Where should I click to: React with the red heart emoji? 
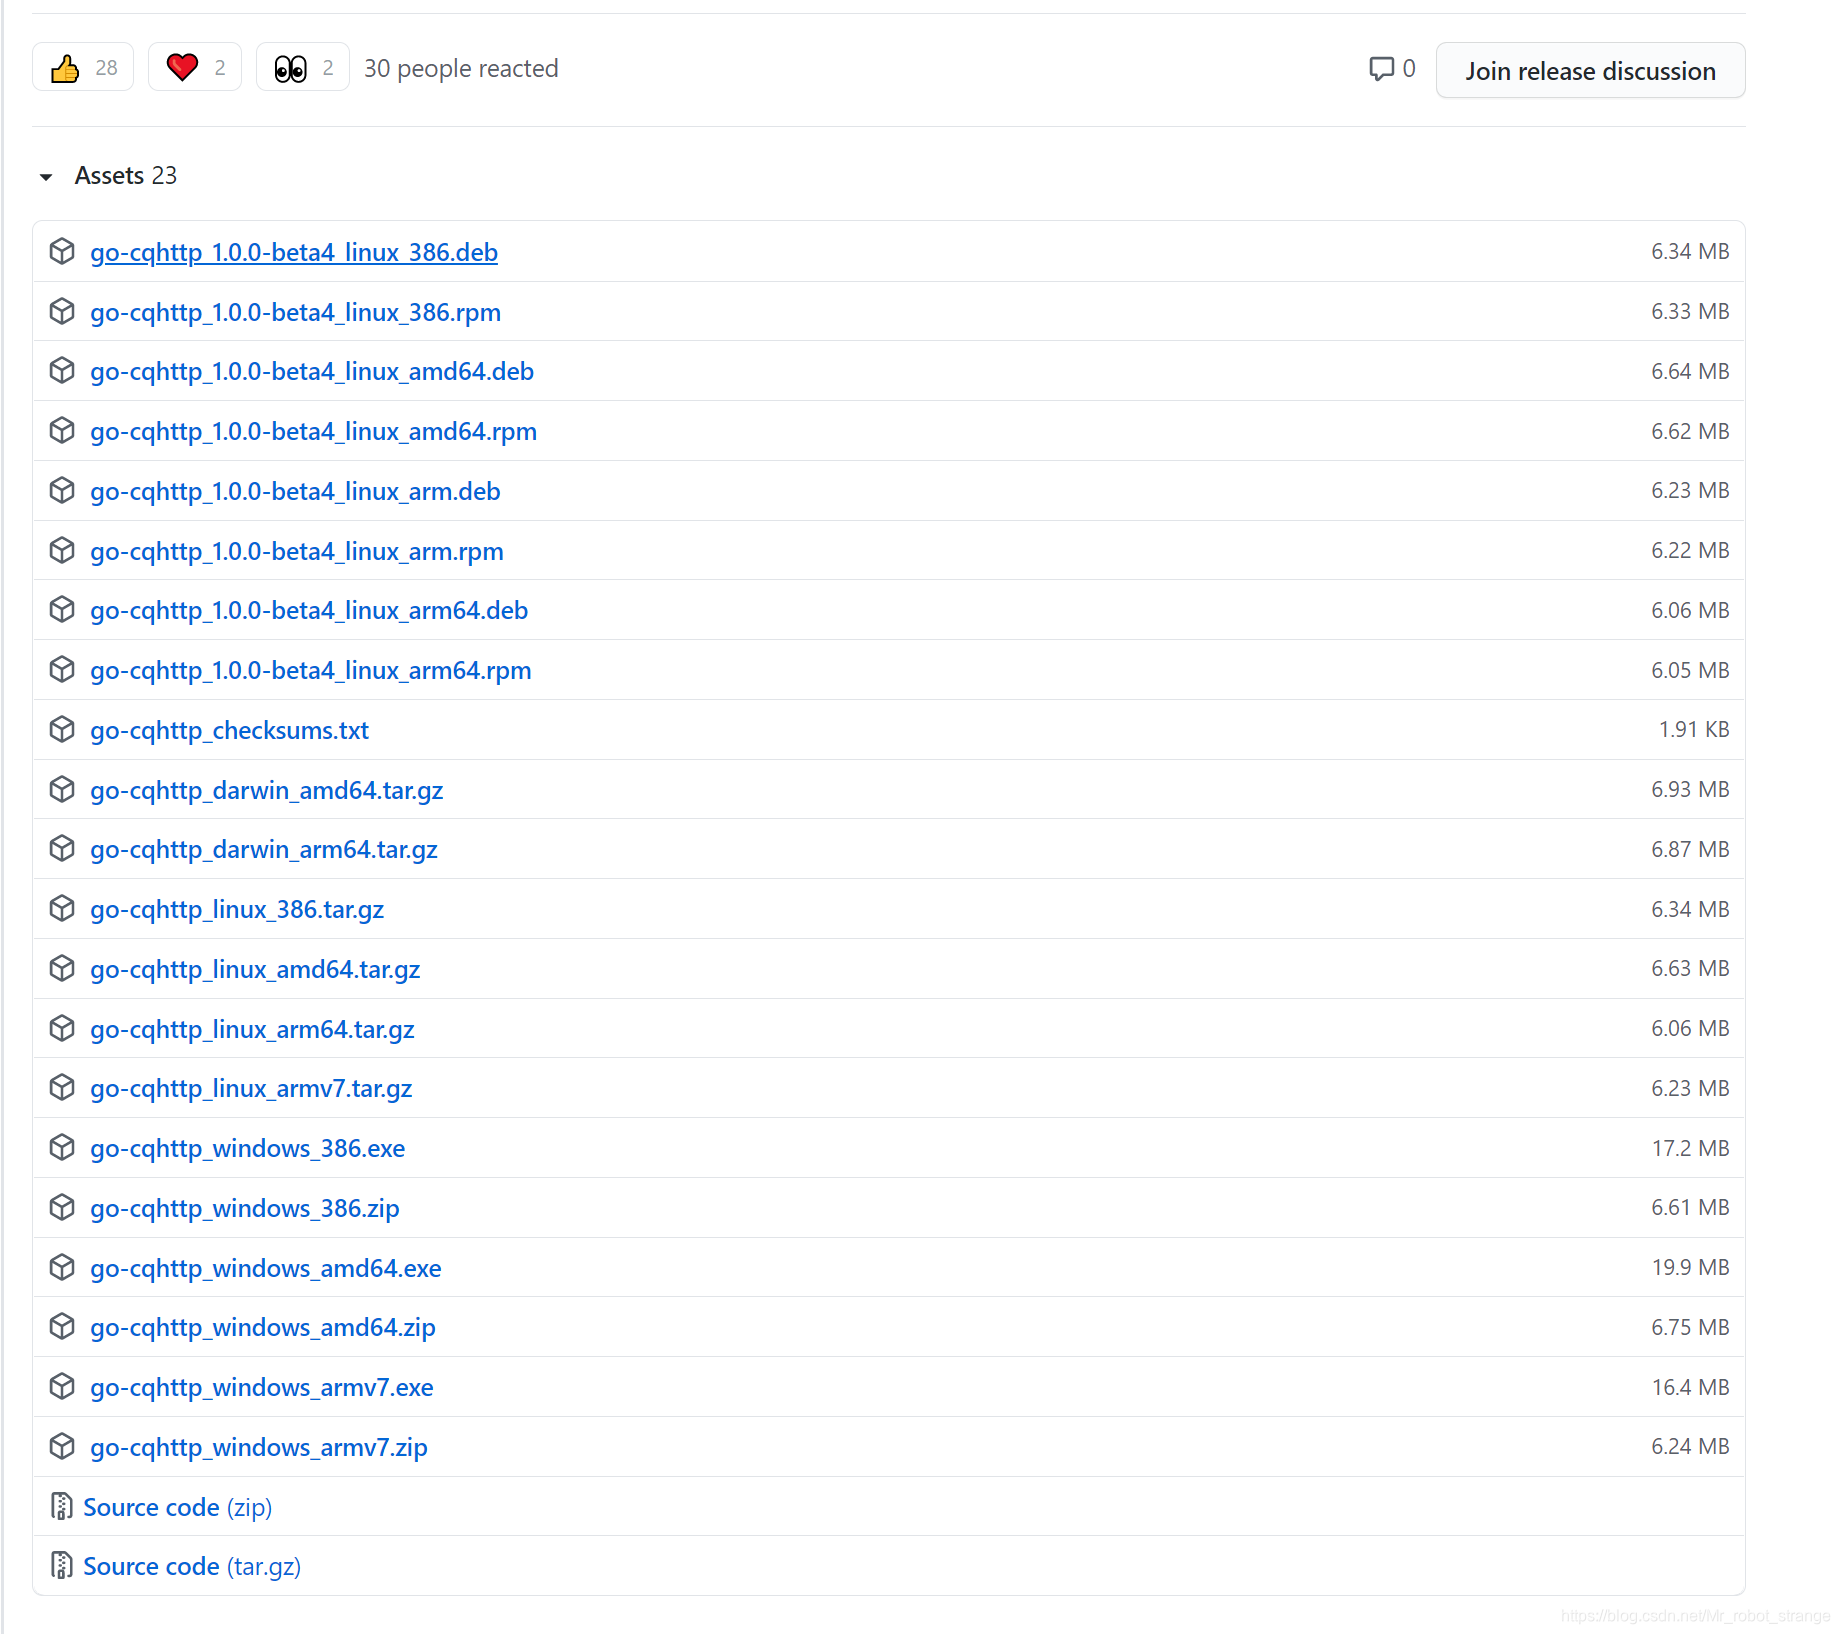pyautogui.click(x=195, y=67)
